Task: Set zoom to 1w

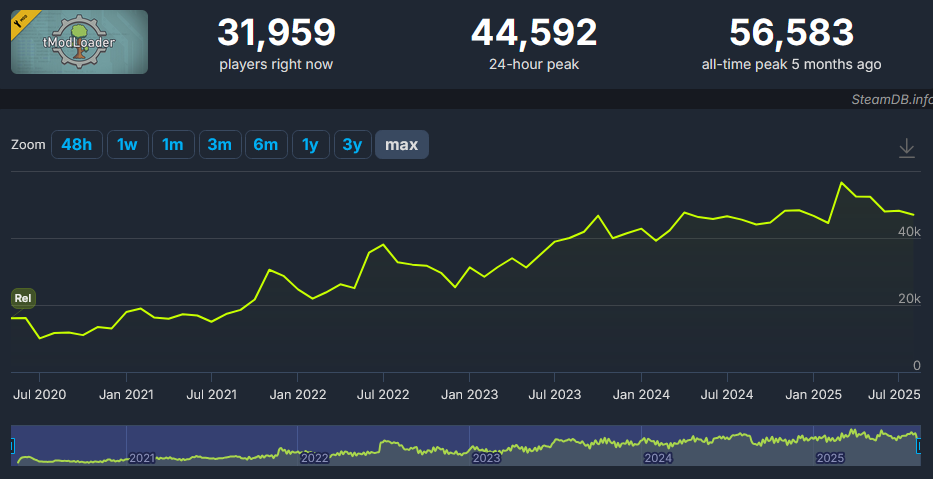Action: (x=127, y=145)
